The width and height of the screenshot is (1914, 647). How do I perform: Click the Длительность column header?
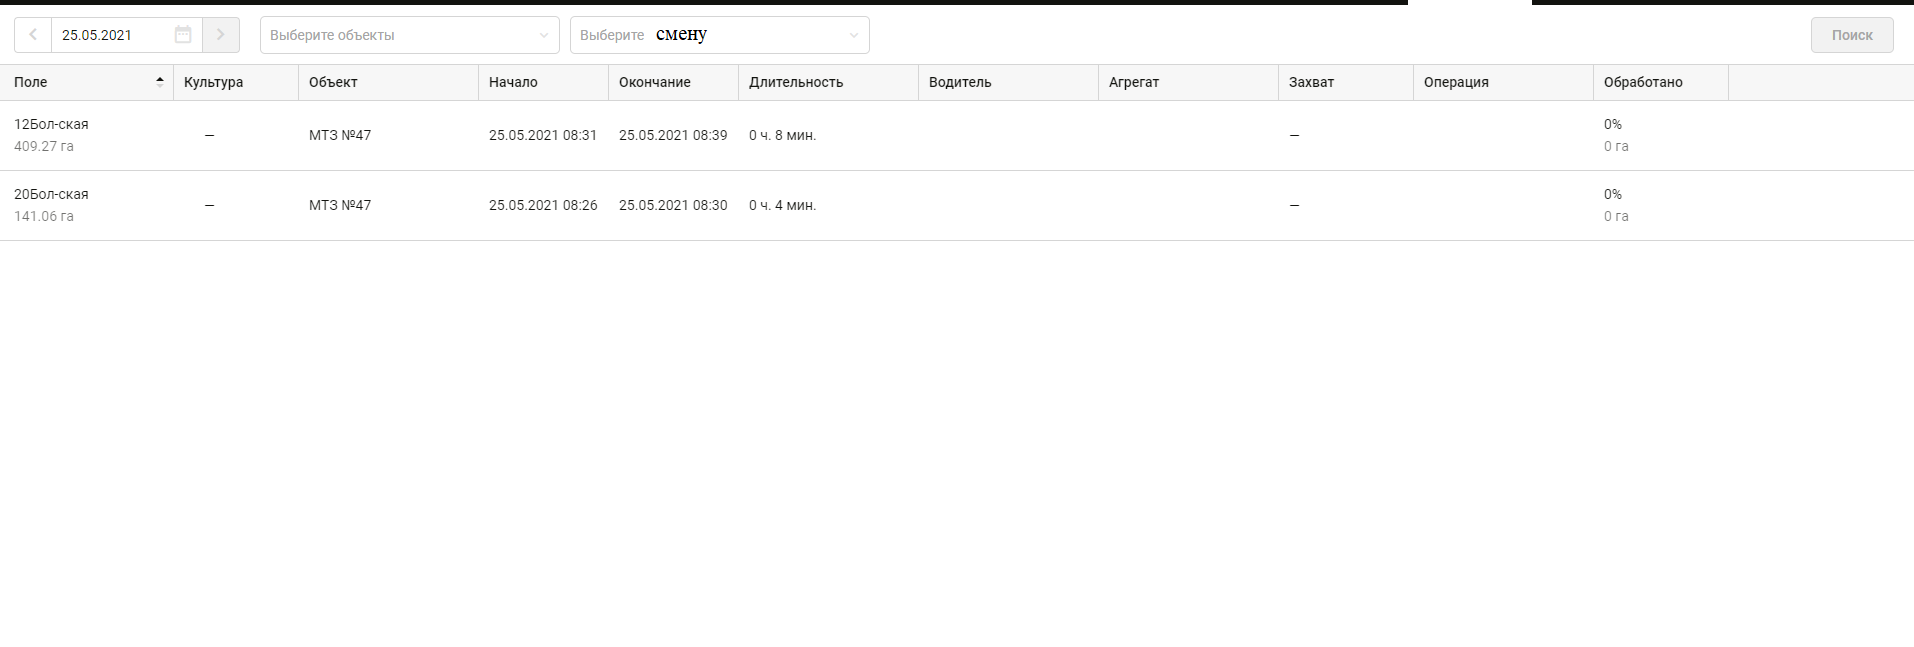(796, 82)
